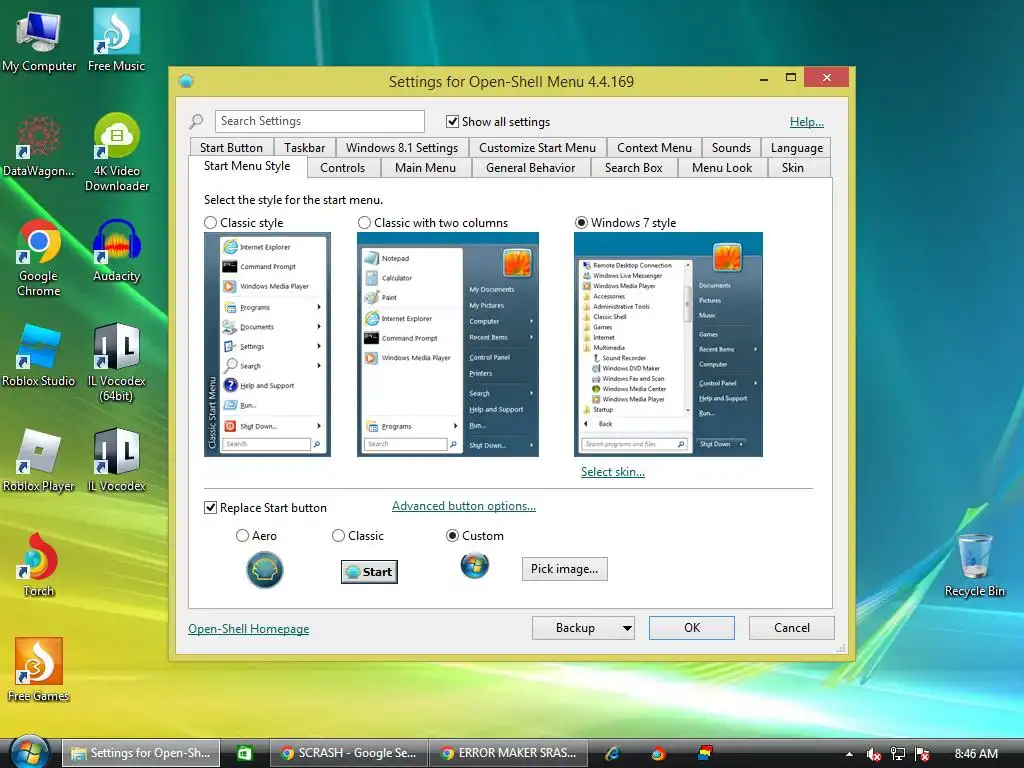Image resolution: width=1024 pixels, height=768 pixels.
Task: Click the Pick image... button
Action: point(564,569)
